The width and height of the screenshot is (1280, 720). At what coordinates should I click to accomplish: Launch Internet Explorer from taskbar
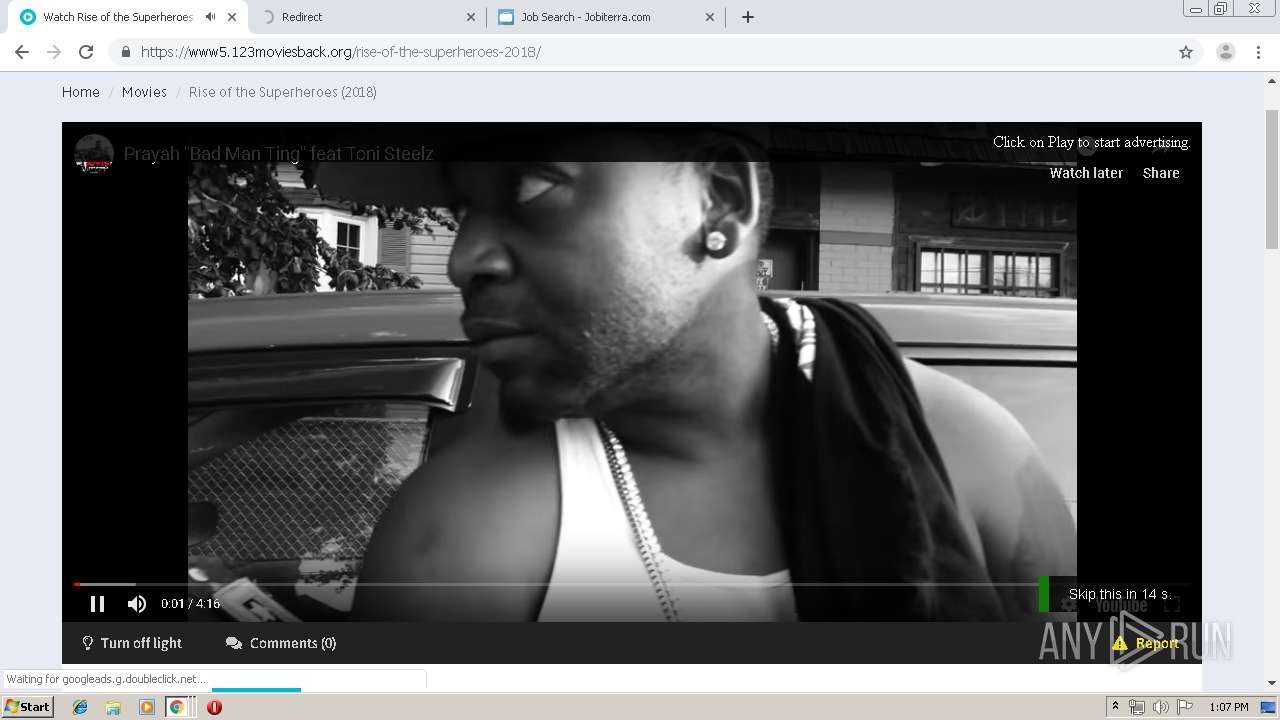pyautogui.click(x=80, y=707)
